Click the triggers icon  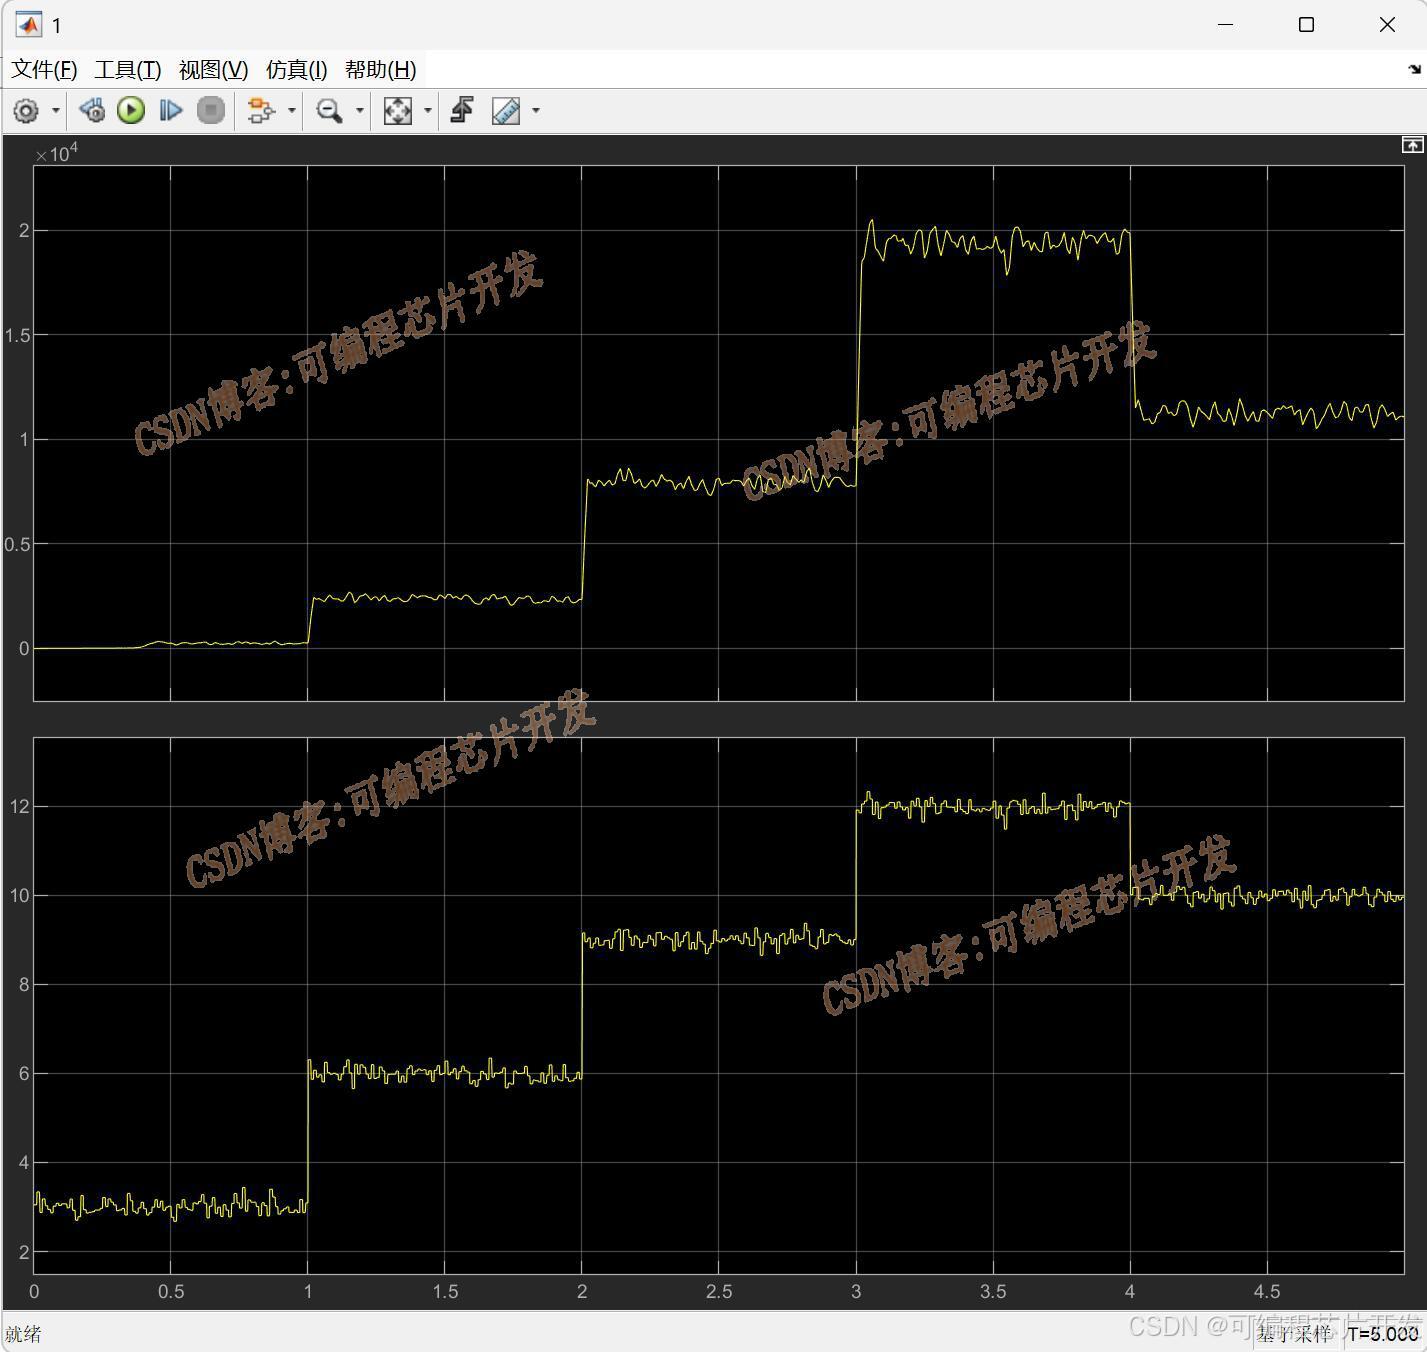[462, 110]
